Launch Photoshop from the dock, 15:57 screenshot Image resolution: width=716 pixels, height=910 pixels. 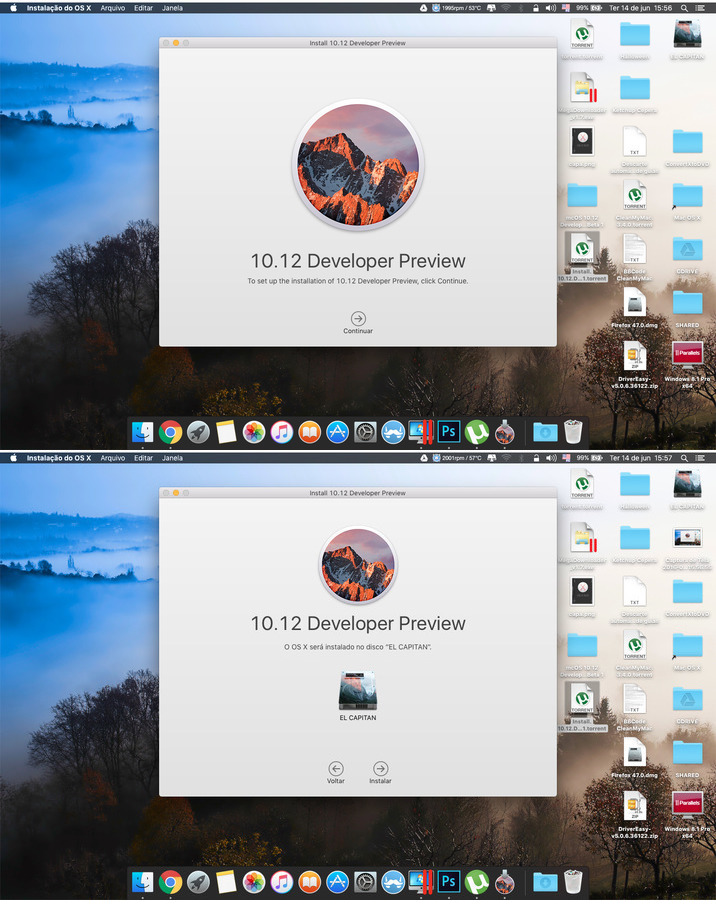(449, 882)
